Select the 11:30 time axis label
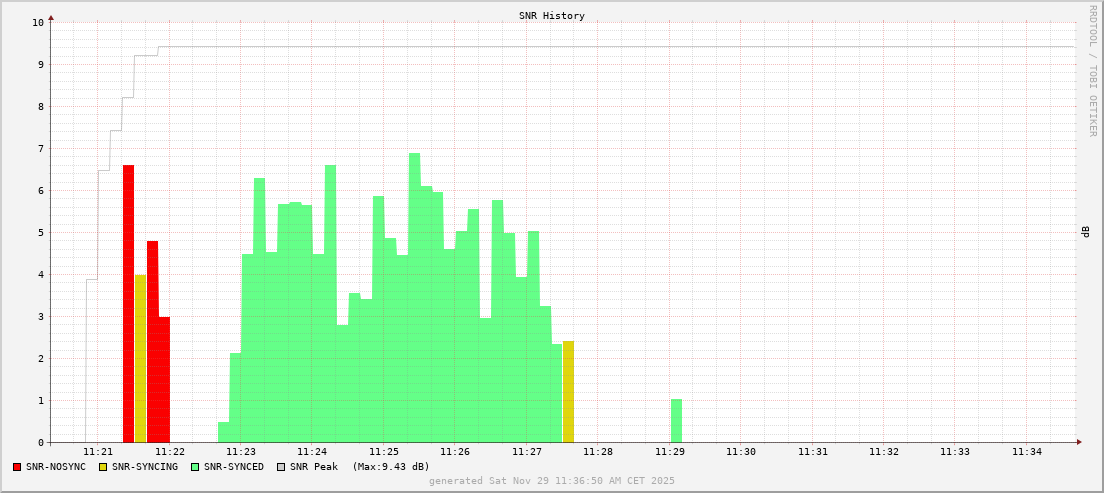Image resolution: width=1104 pixels, height=493 pixels. point(740,452)
